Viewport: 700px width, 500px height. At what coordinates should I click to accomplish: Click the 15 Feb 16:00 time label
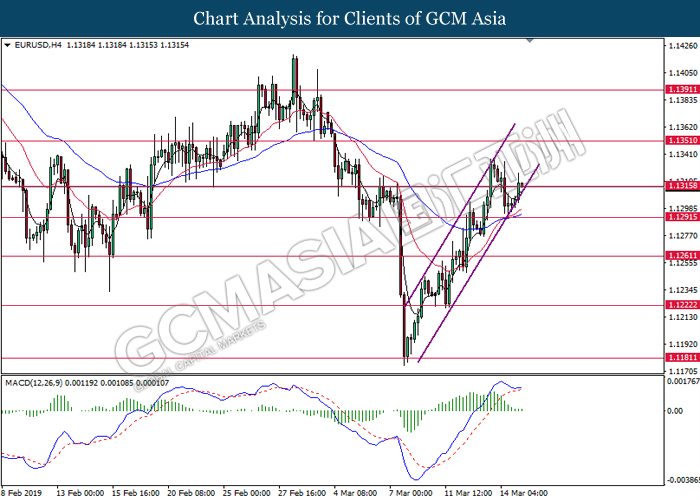(135, 493)
